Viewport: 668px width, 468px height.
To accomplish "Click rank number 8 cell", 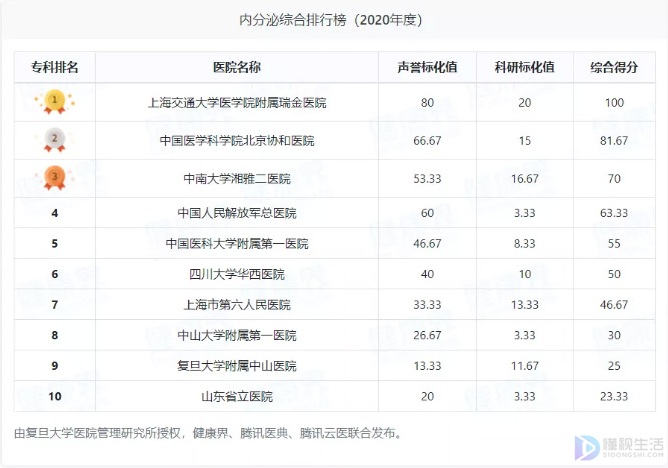I will [55, 336].
